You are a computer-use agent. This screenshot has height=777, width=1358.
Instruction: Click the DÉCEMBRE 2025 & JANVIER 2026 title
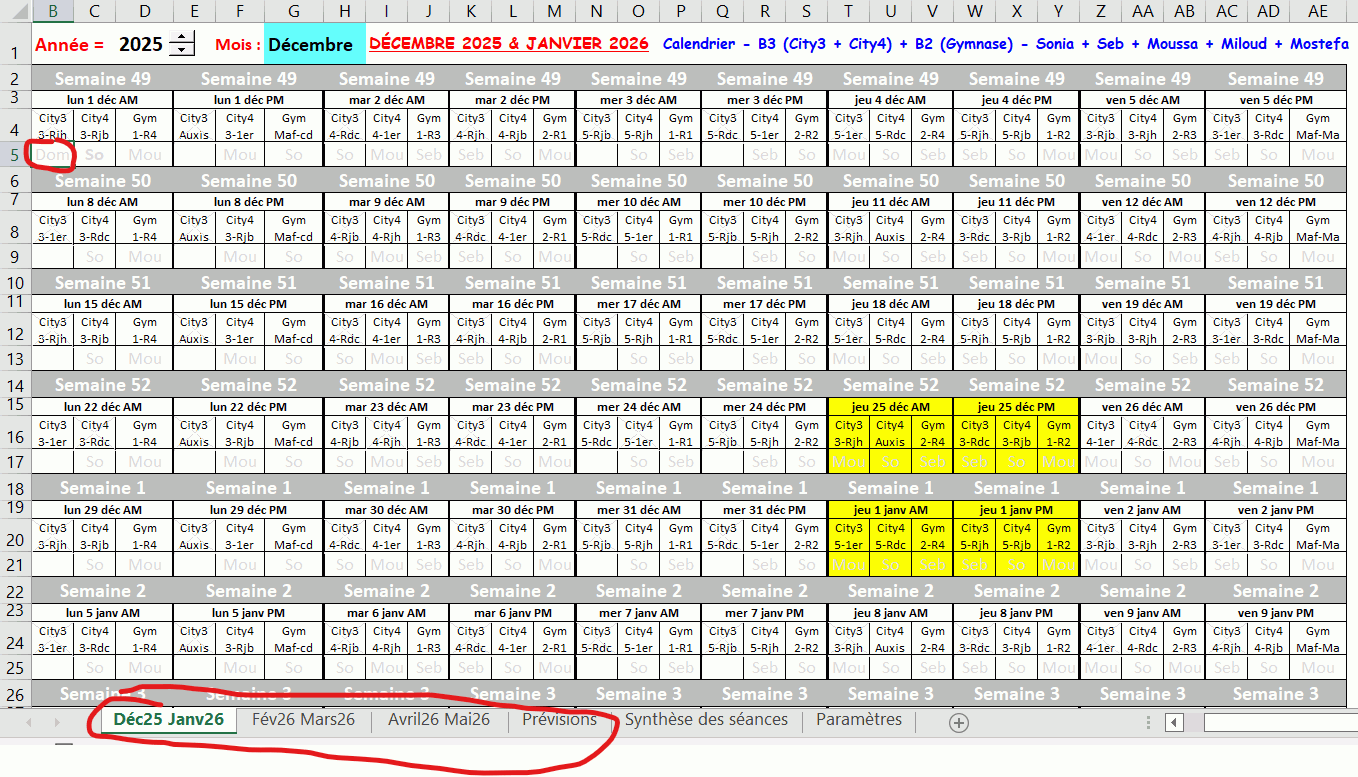tap(508, 44)
